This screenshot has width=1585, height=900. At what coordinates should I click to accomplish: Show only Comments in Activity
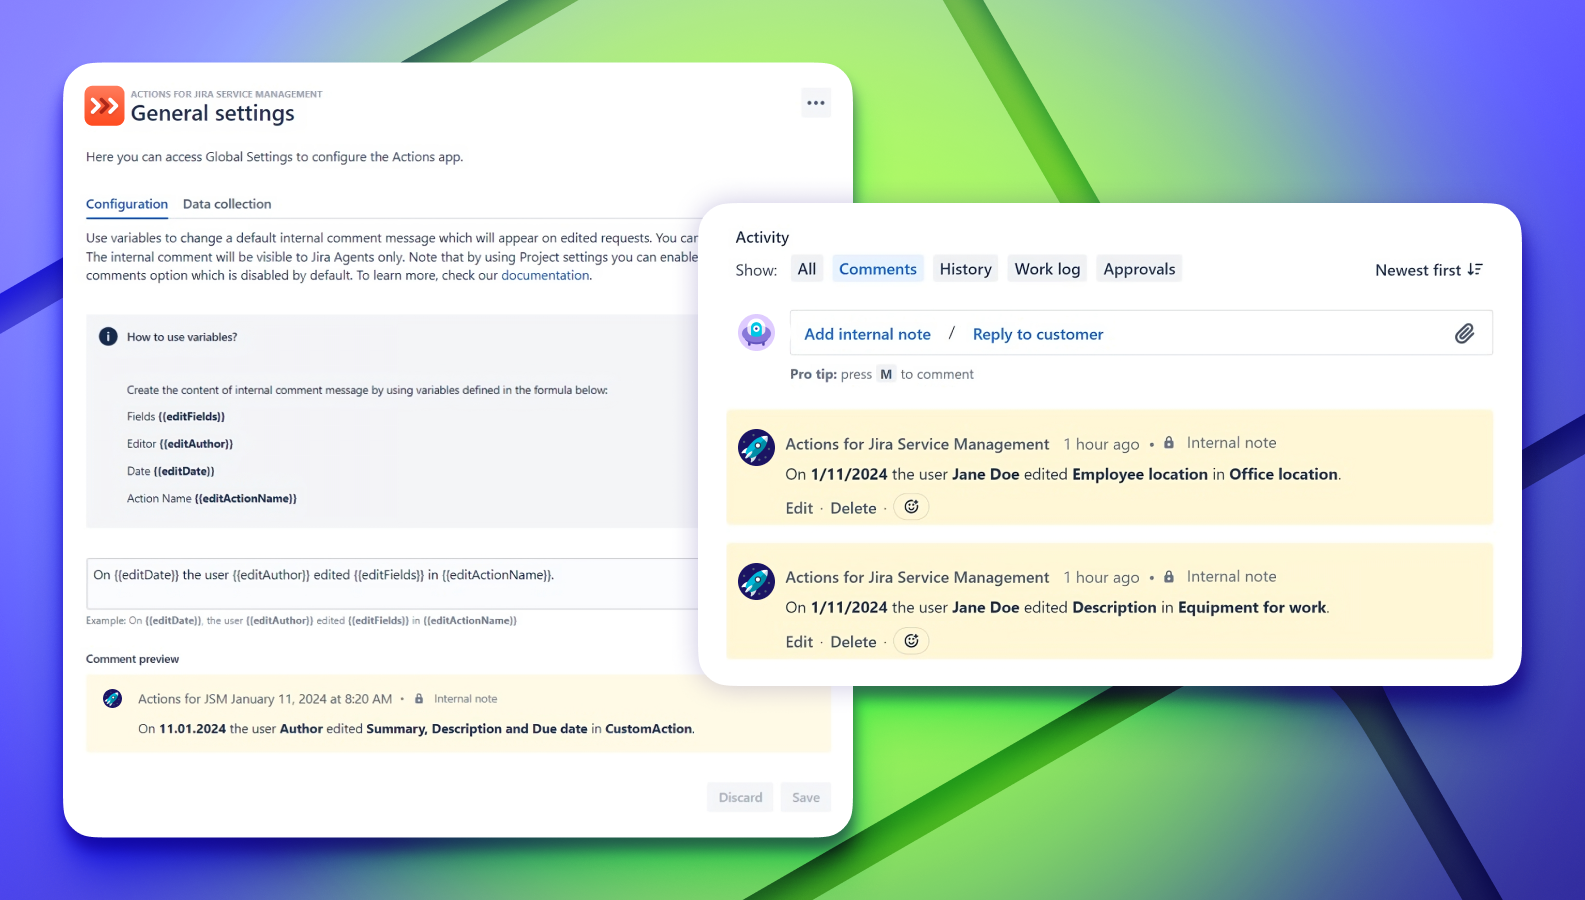[x=878, y=269]
